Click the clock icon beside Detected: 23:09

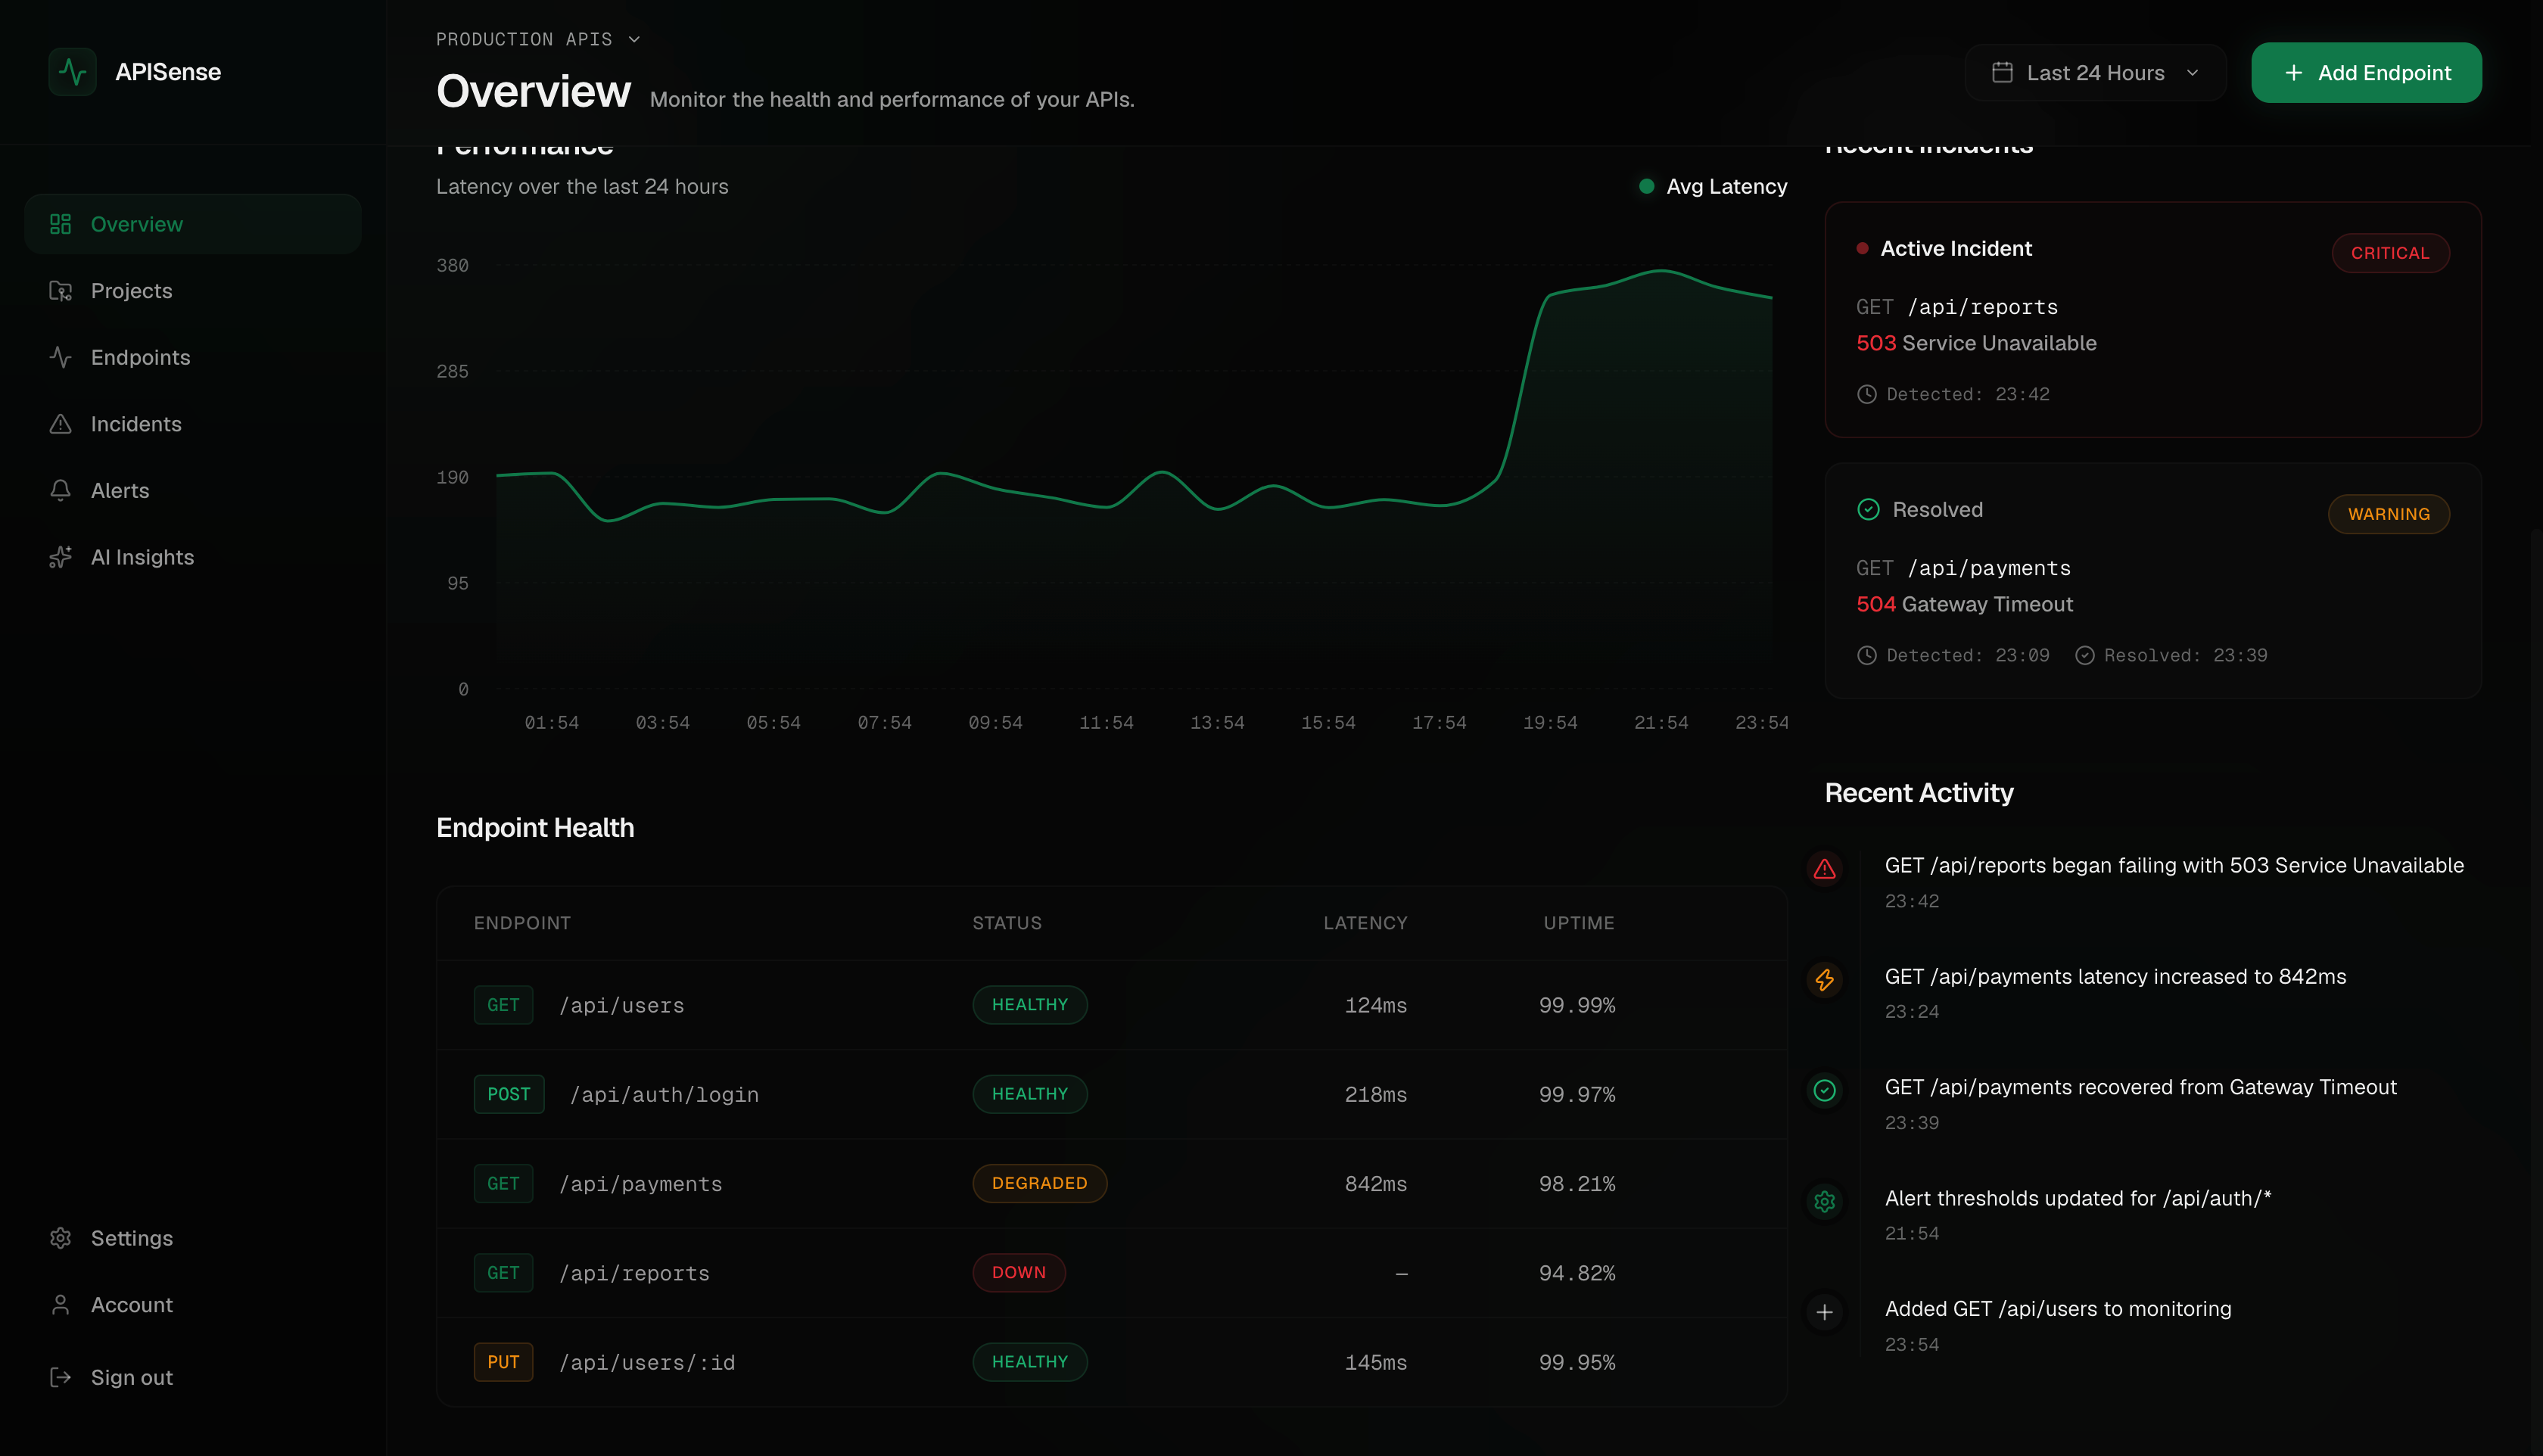click(1866, 655)
